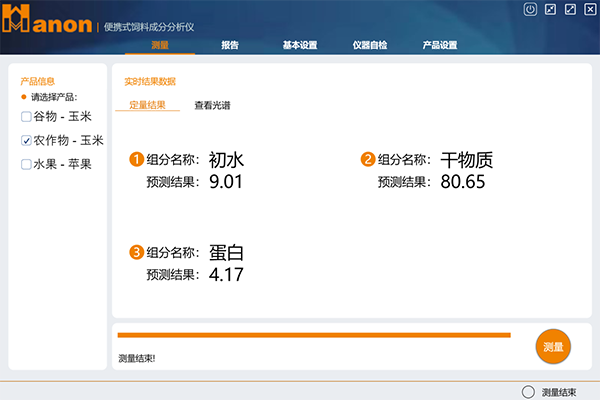Click the orange measurement progress bar
The image size is (600, 400).
(x=313, y=335)
